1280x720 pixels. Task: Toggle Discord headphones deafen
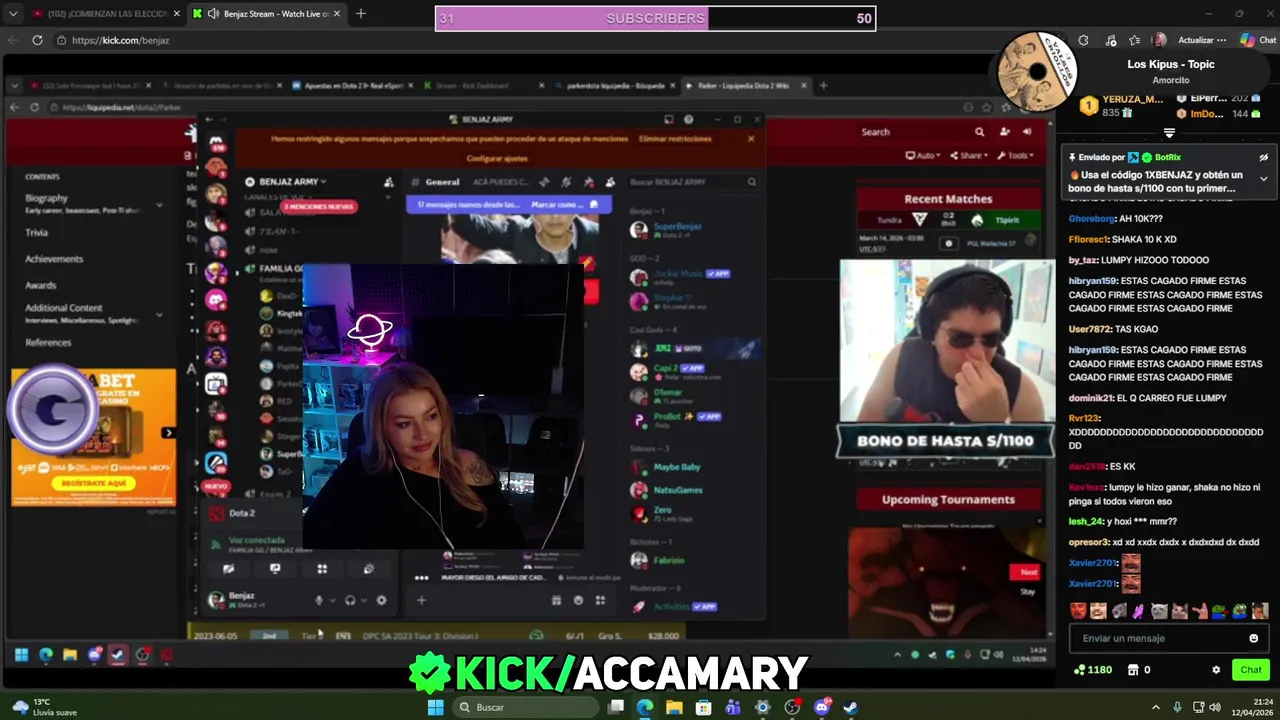[x=350, y=600]
